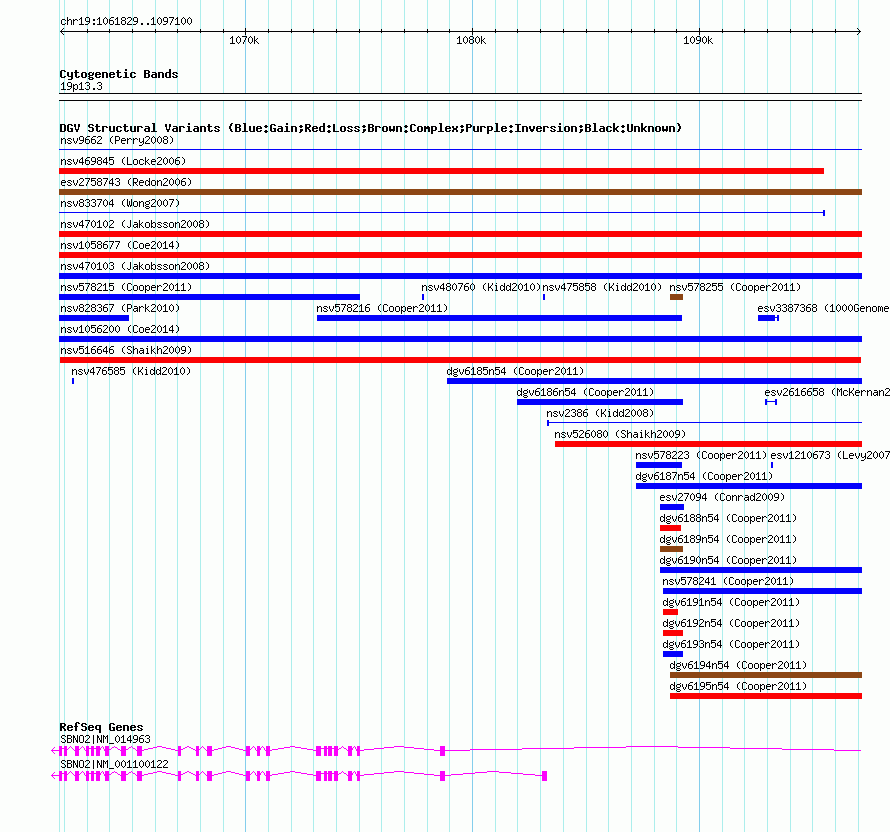Open the nsv480760 (Kidd2010) label
This screenshot has width=890, height=832.
point(481,287)
